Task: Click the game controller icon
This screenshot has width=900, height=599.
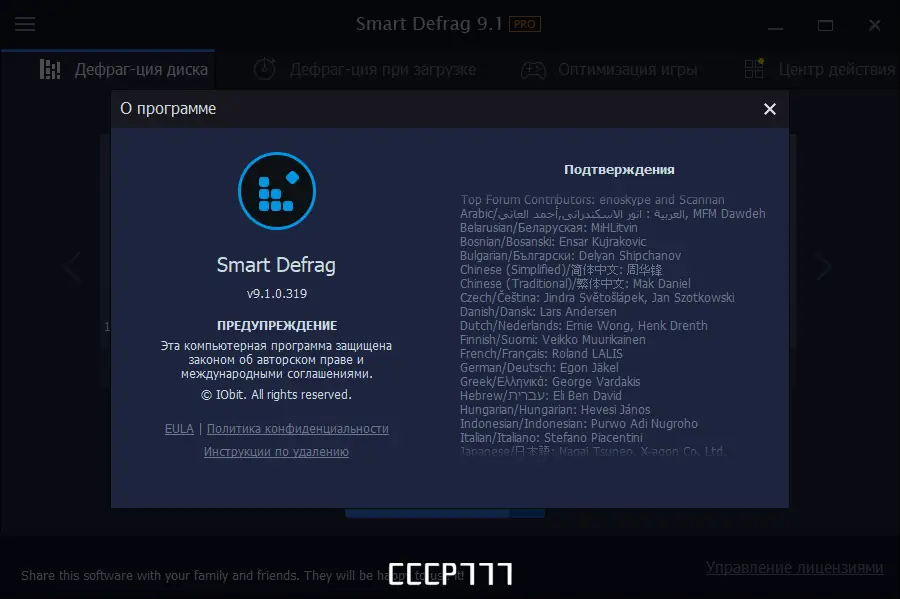Action: pos(533,70)
